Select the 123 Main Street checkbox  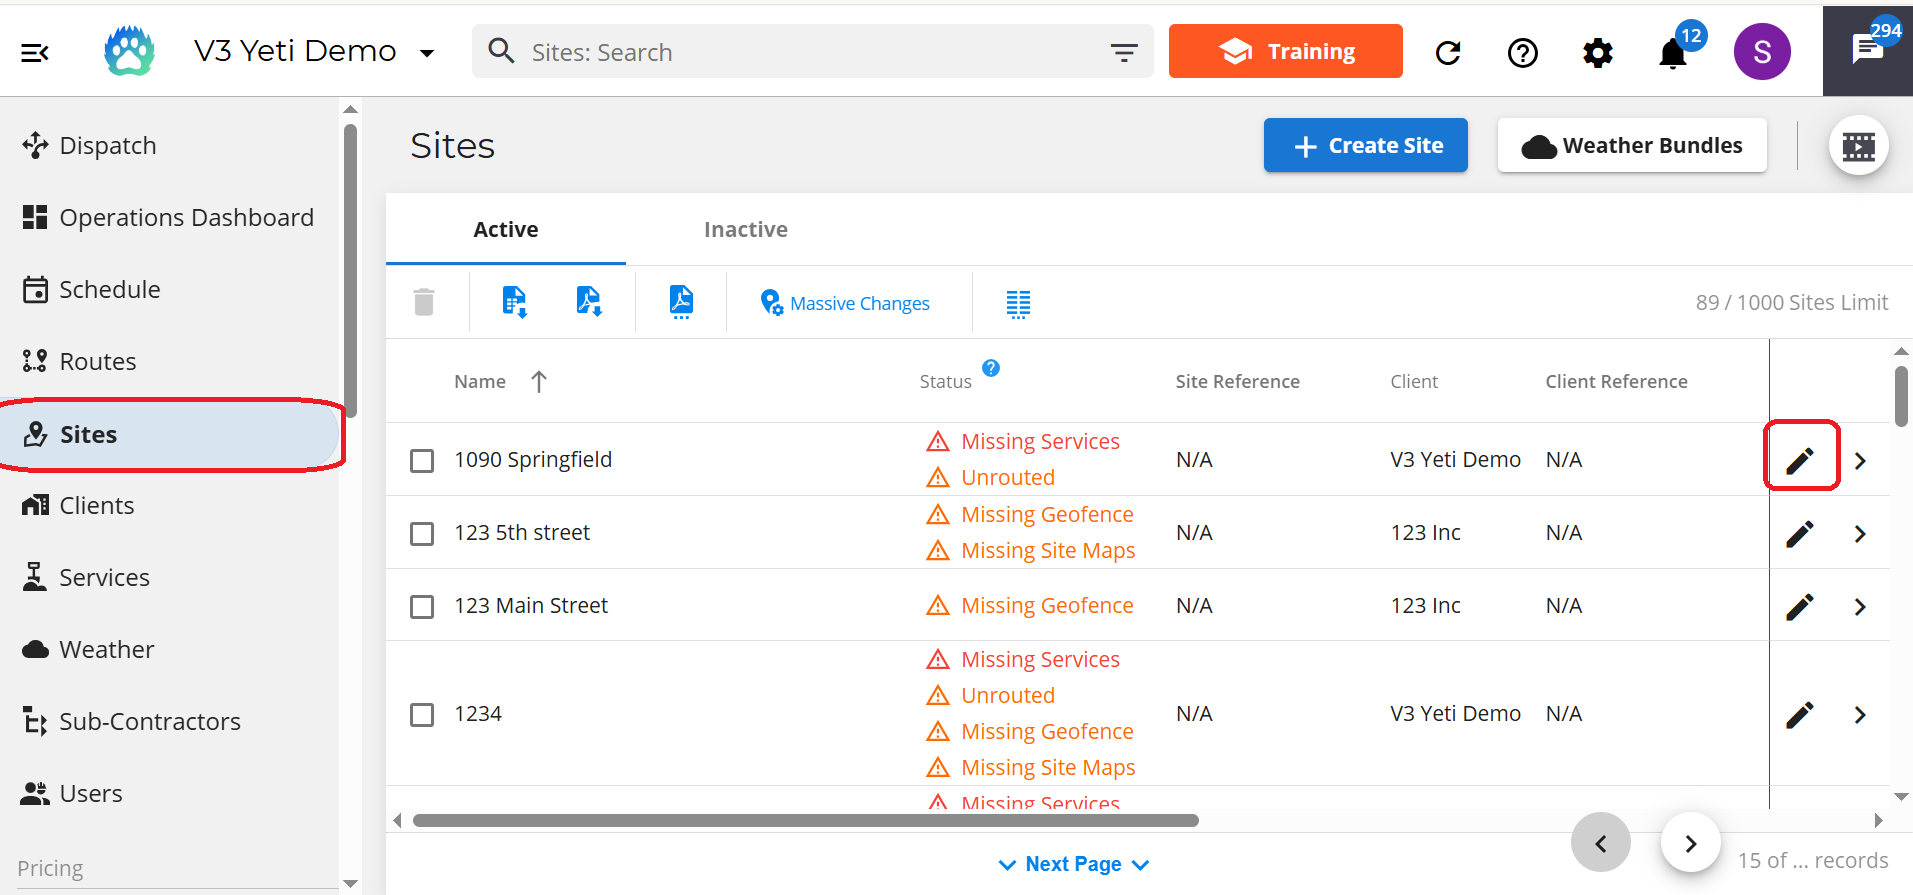(x=422, y=607)
